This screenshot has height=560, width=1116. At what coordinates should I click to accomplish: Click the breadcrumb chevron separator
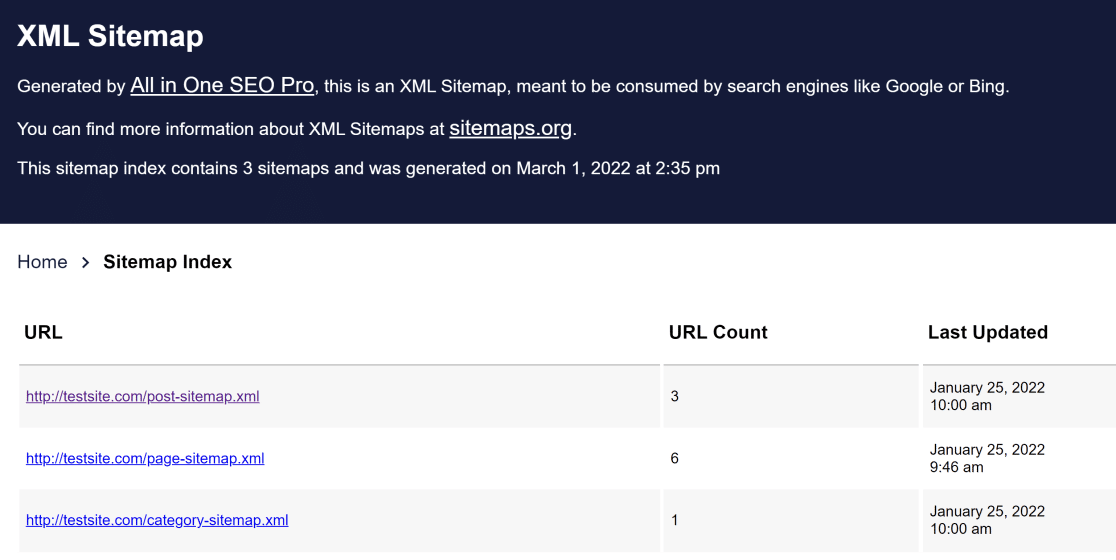pos(86,262)
